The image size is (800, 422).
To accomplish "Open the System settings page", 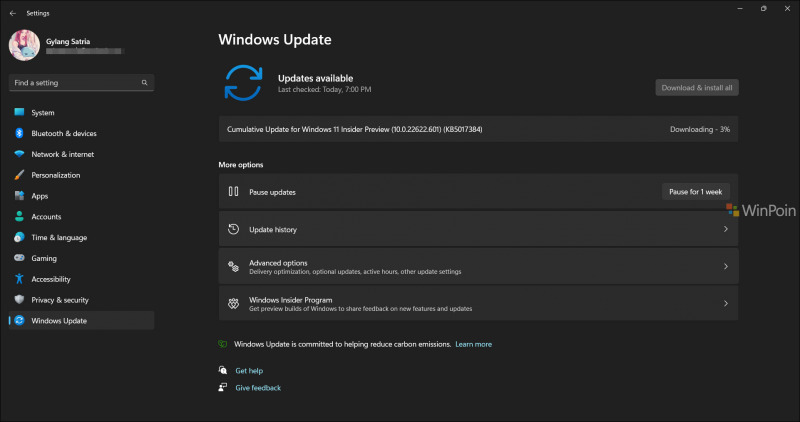I will 81,113.
